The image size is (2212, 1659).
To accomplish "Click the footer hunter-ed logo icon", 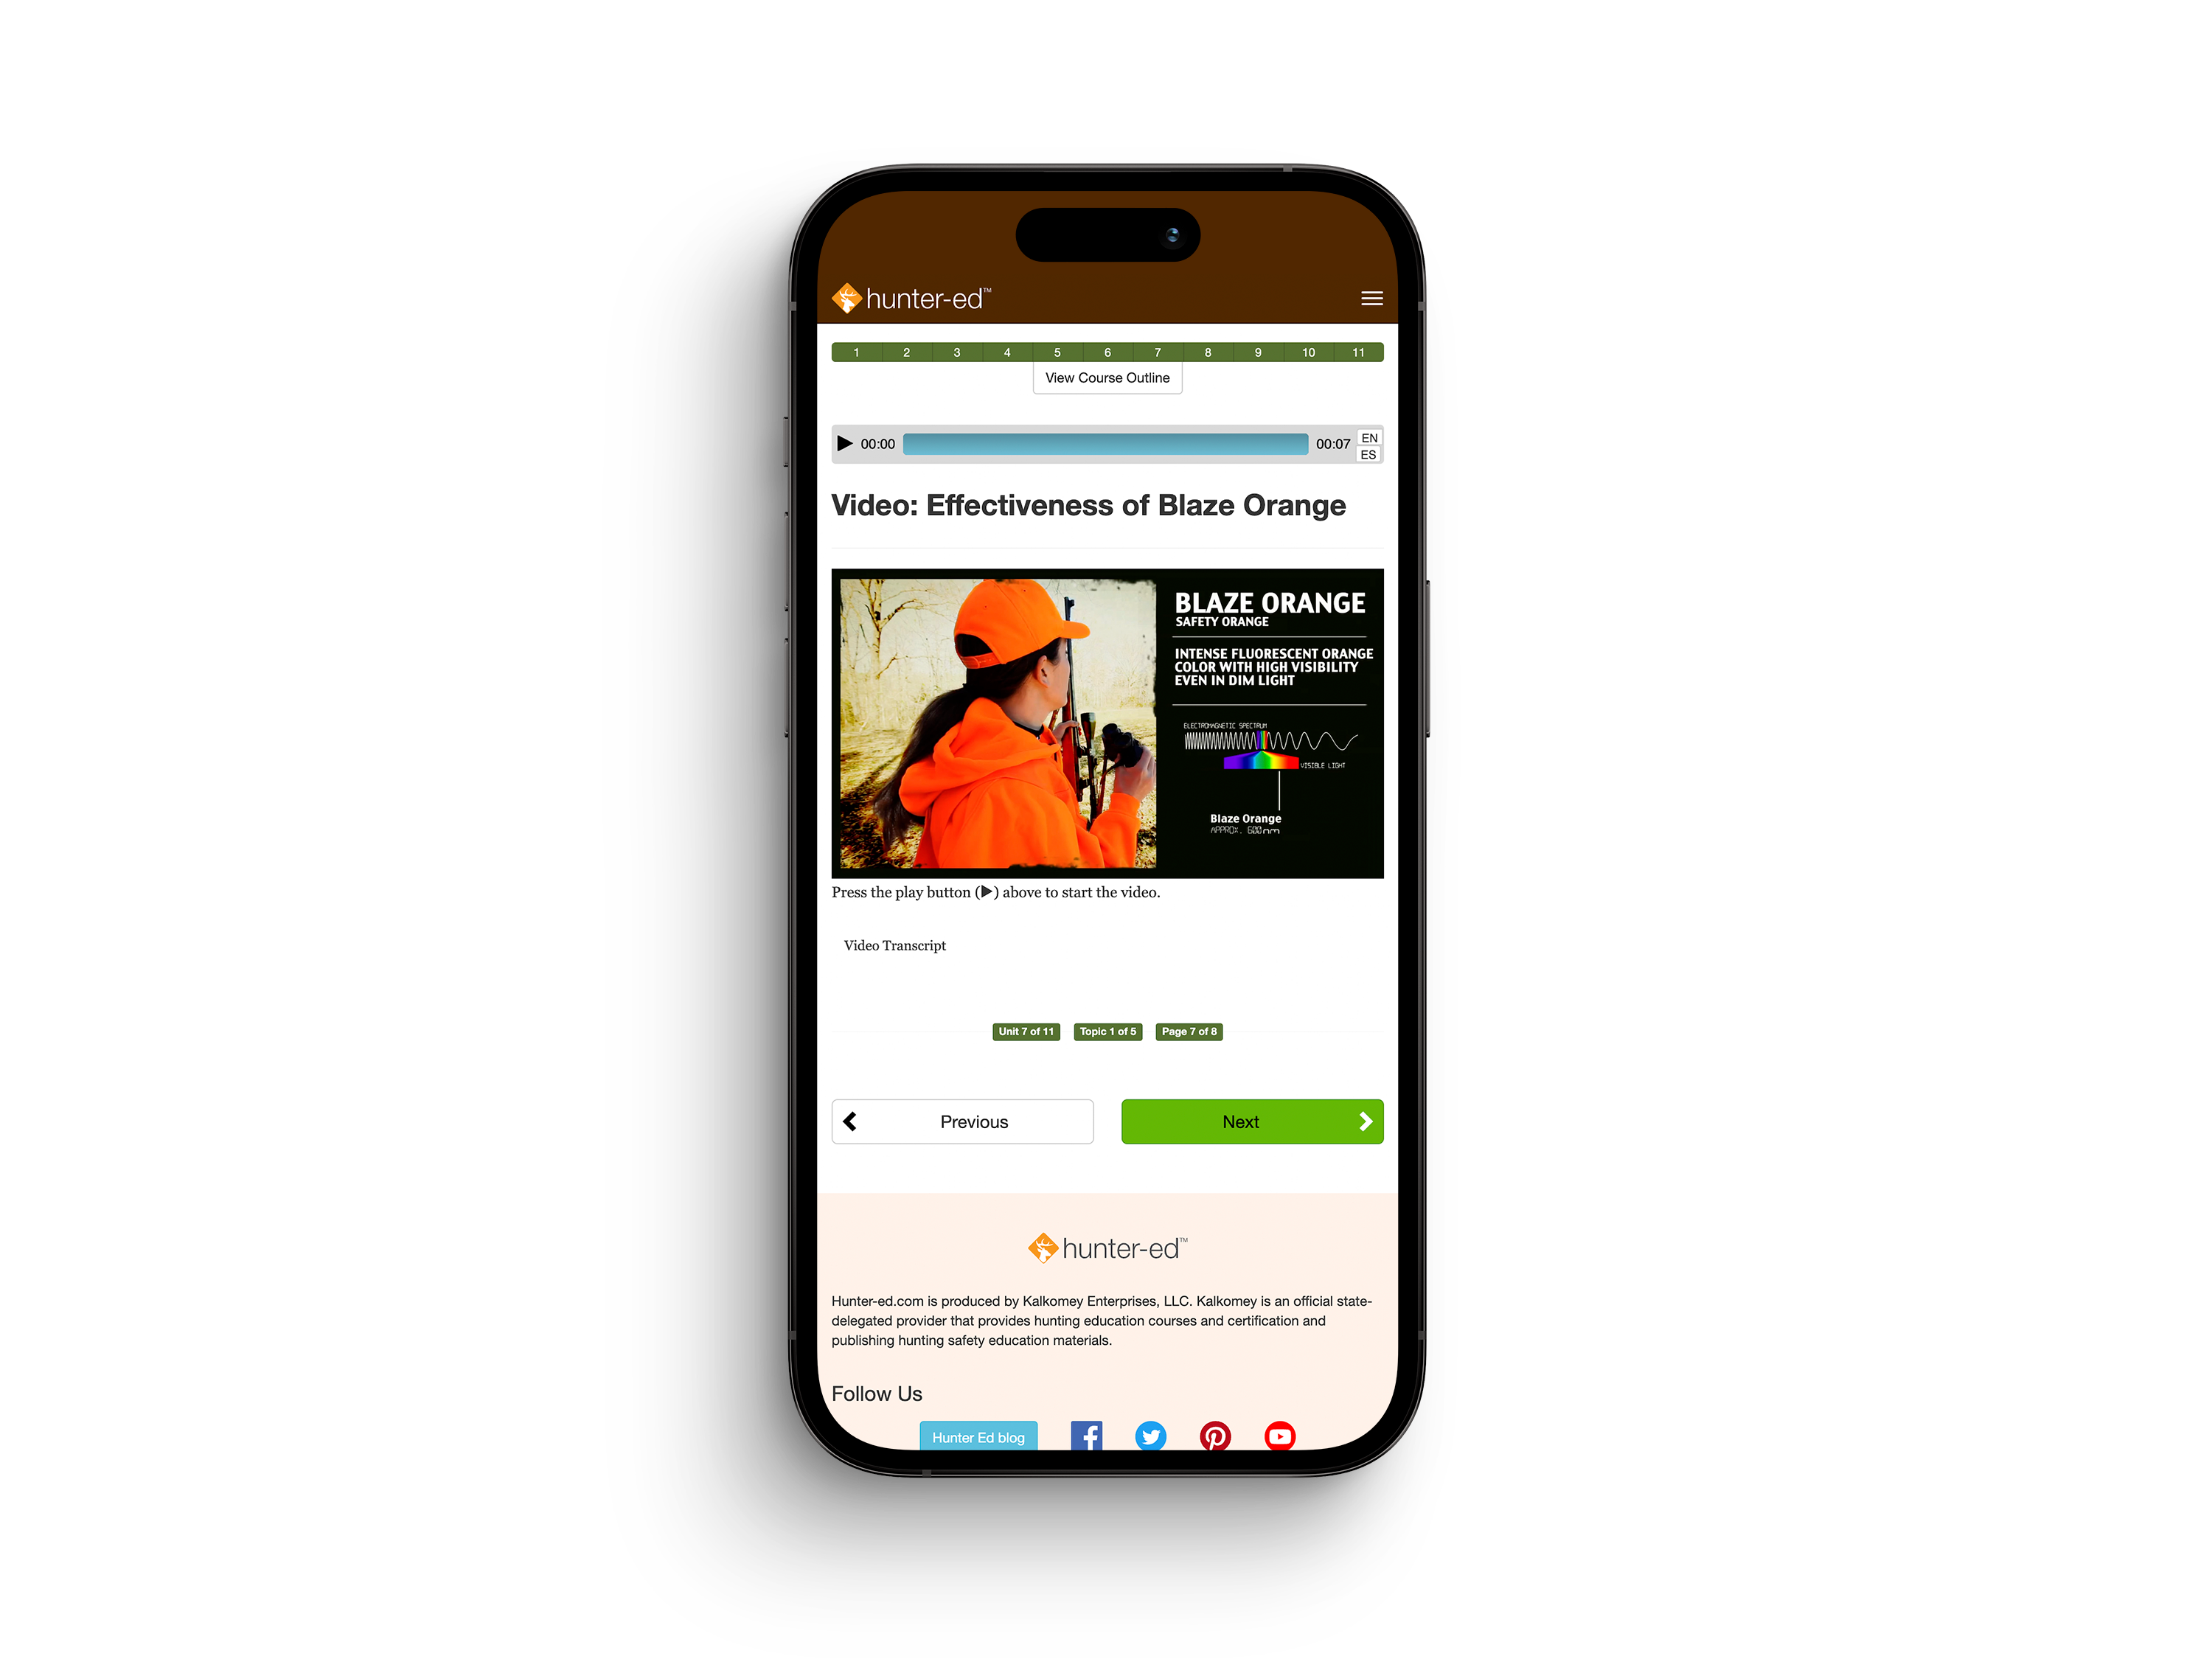I will 1038,1248.
